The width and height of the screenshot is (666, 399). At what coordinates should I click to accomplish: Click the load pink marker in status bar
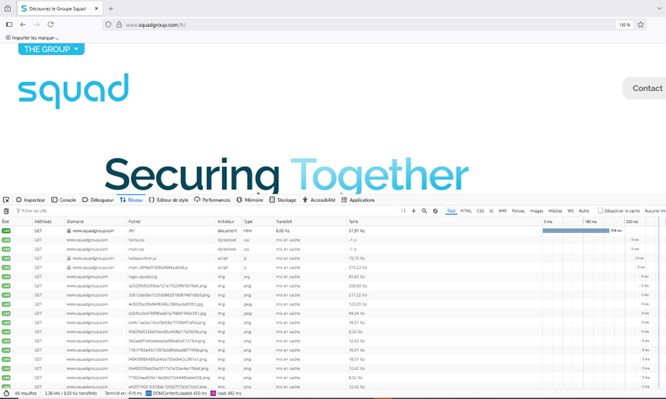[213, 393]
